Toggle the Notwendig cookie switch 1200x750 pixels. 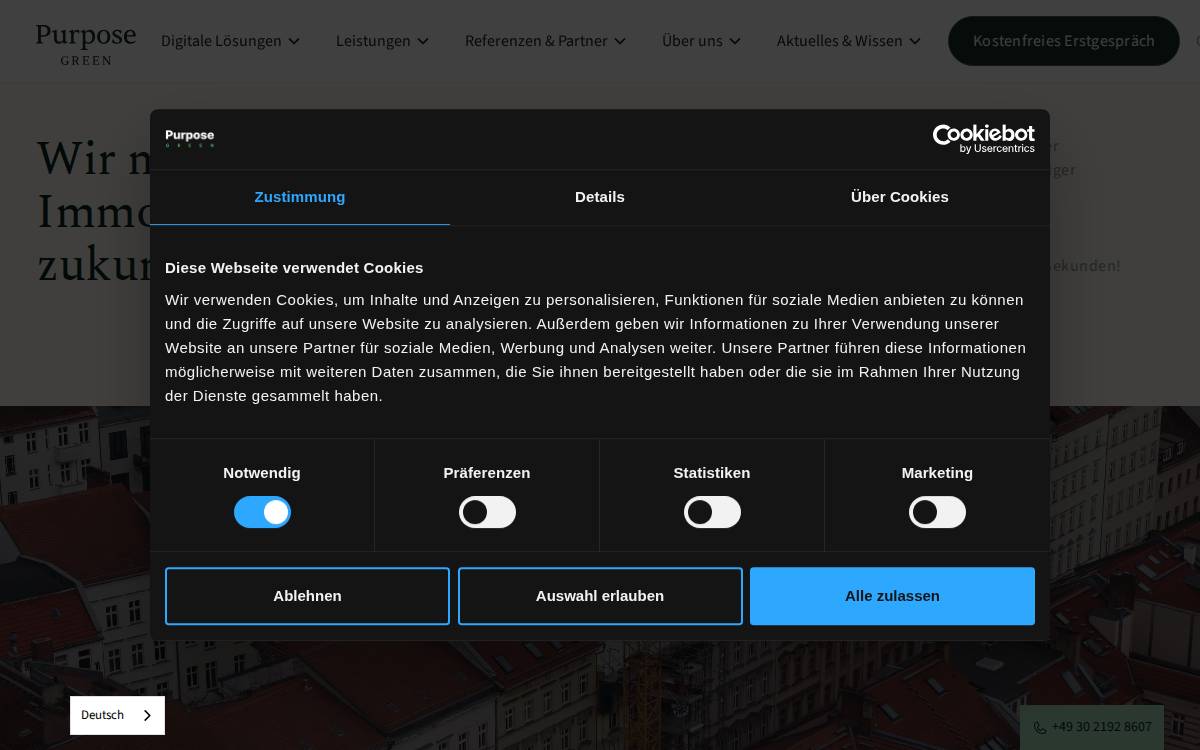coord(262,512)
